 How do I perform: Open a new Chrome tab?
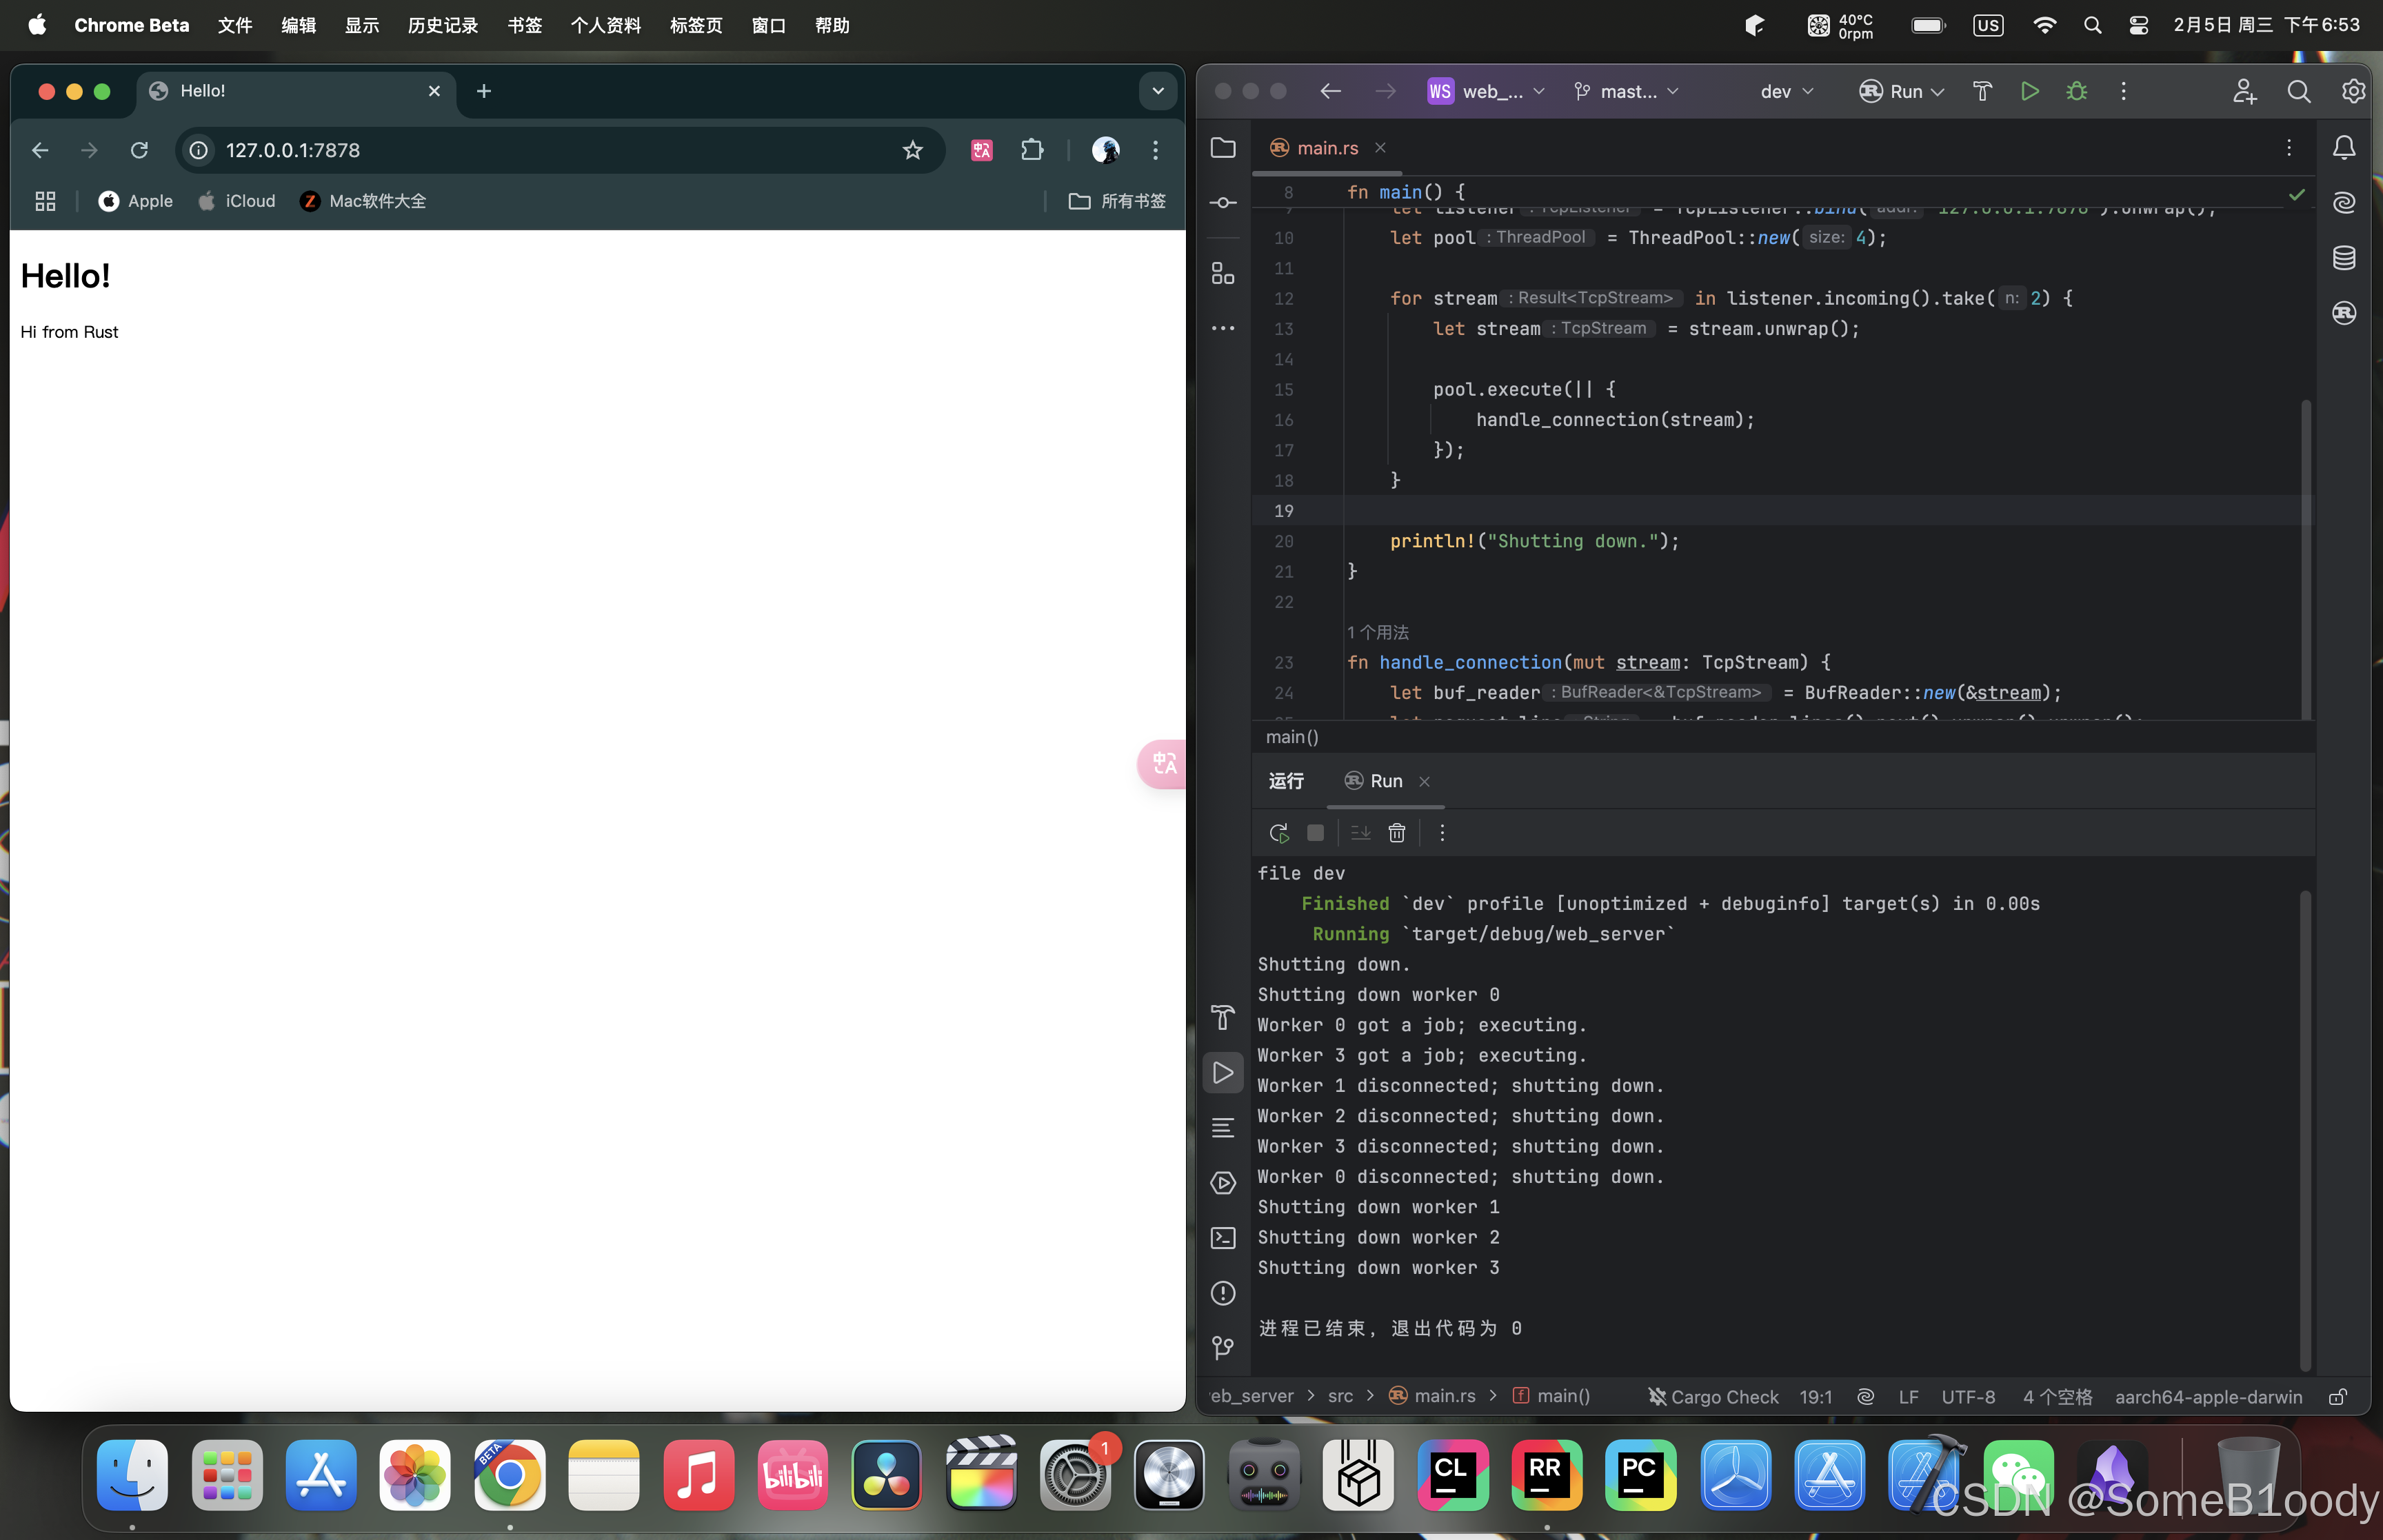(x=484, y=91)
